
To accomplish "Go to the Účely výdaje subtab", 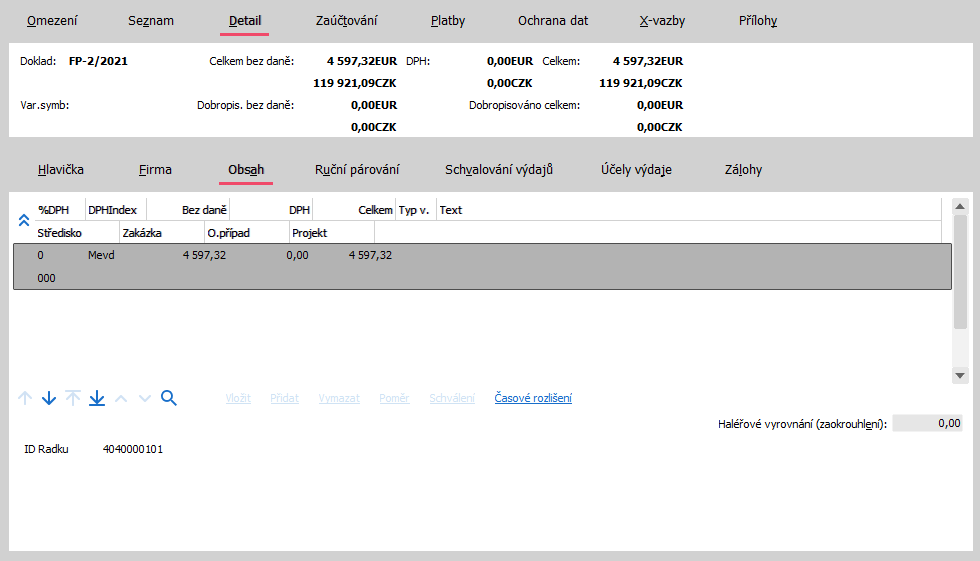I will [x=636, y=170].
